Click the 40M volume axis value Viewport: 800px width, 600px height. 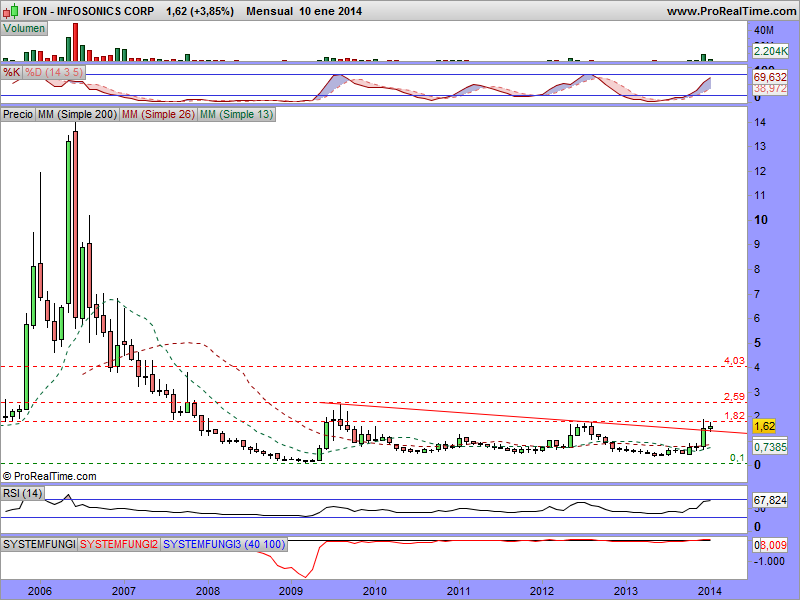[x=764, y=31]
